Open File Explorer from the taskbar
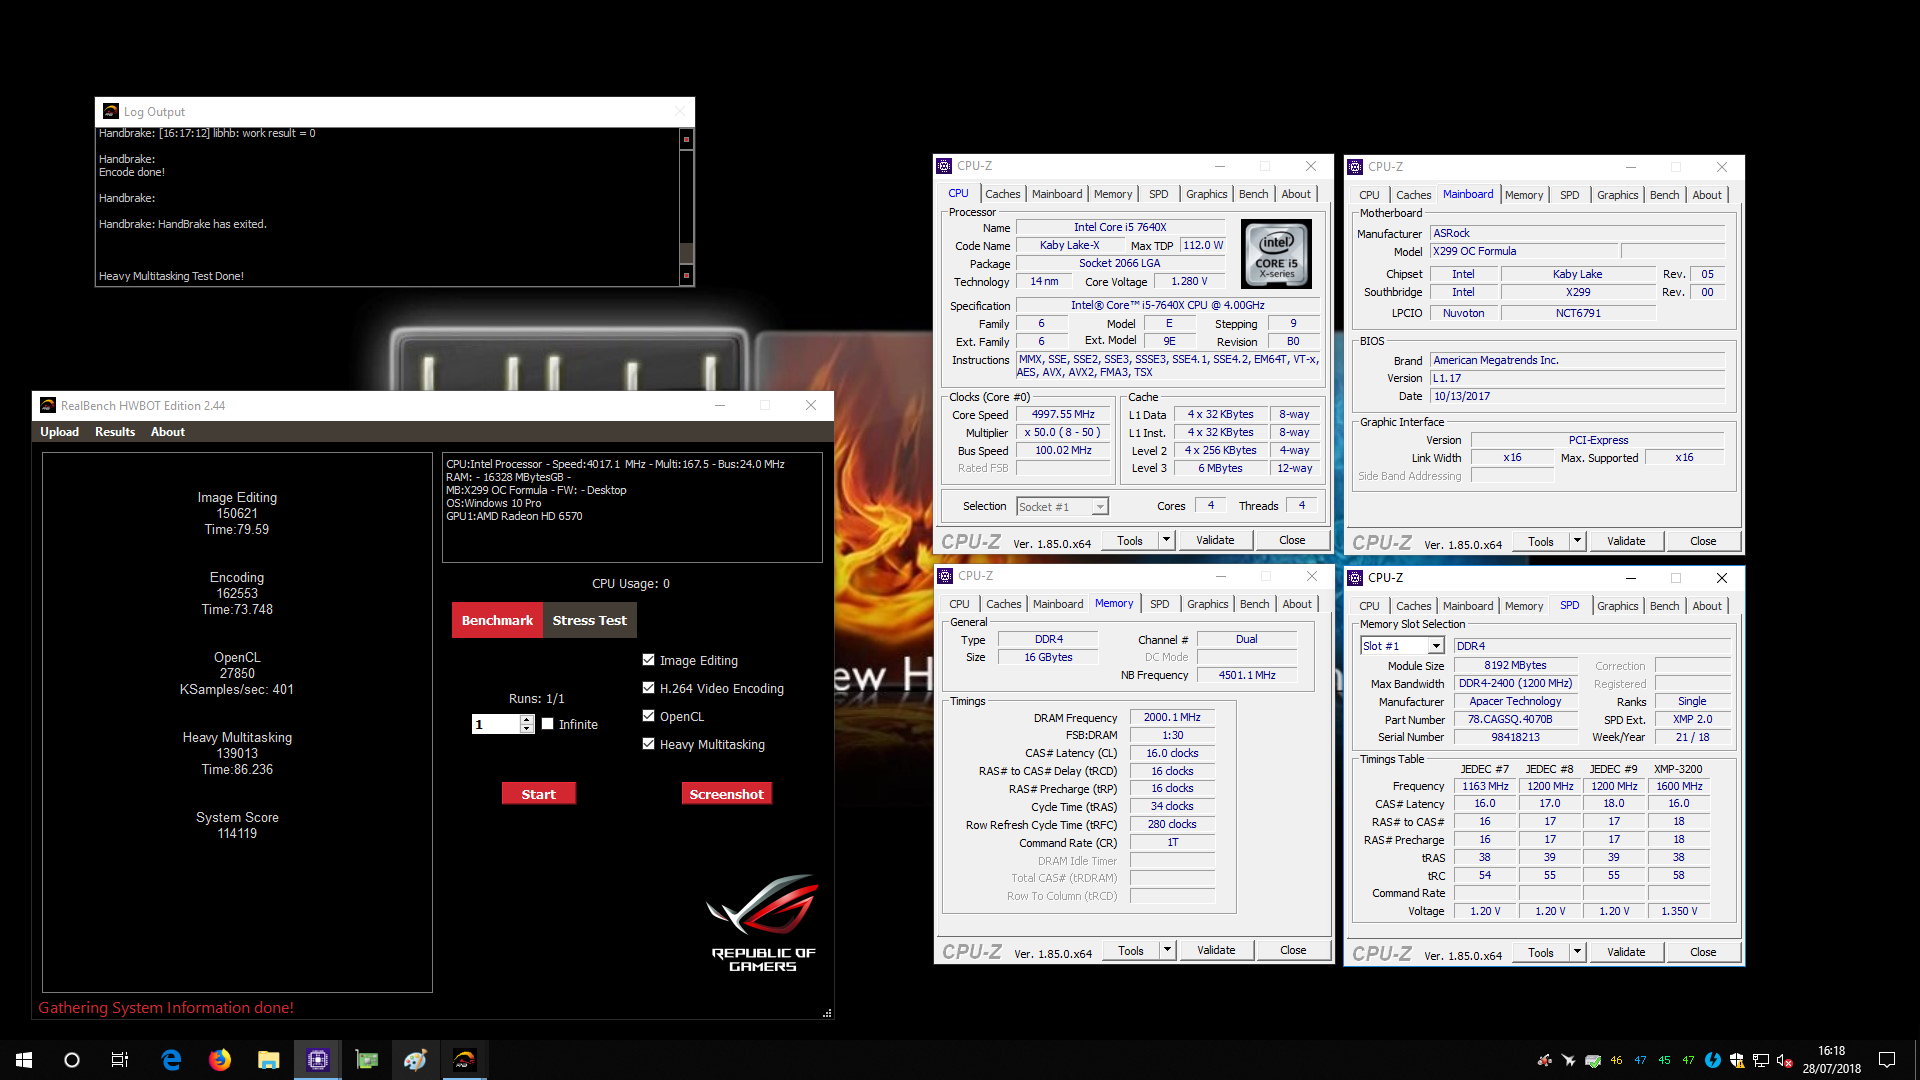 [x=269, y=1060]
